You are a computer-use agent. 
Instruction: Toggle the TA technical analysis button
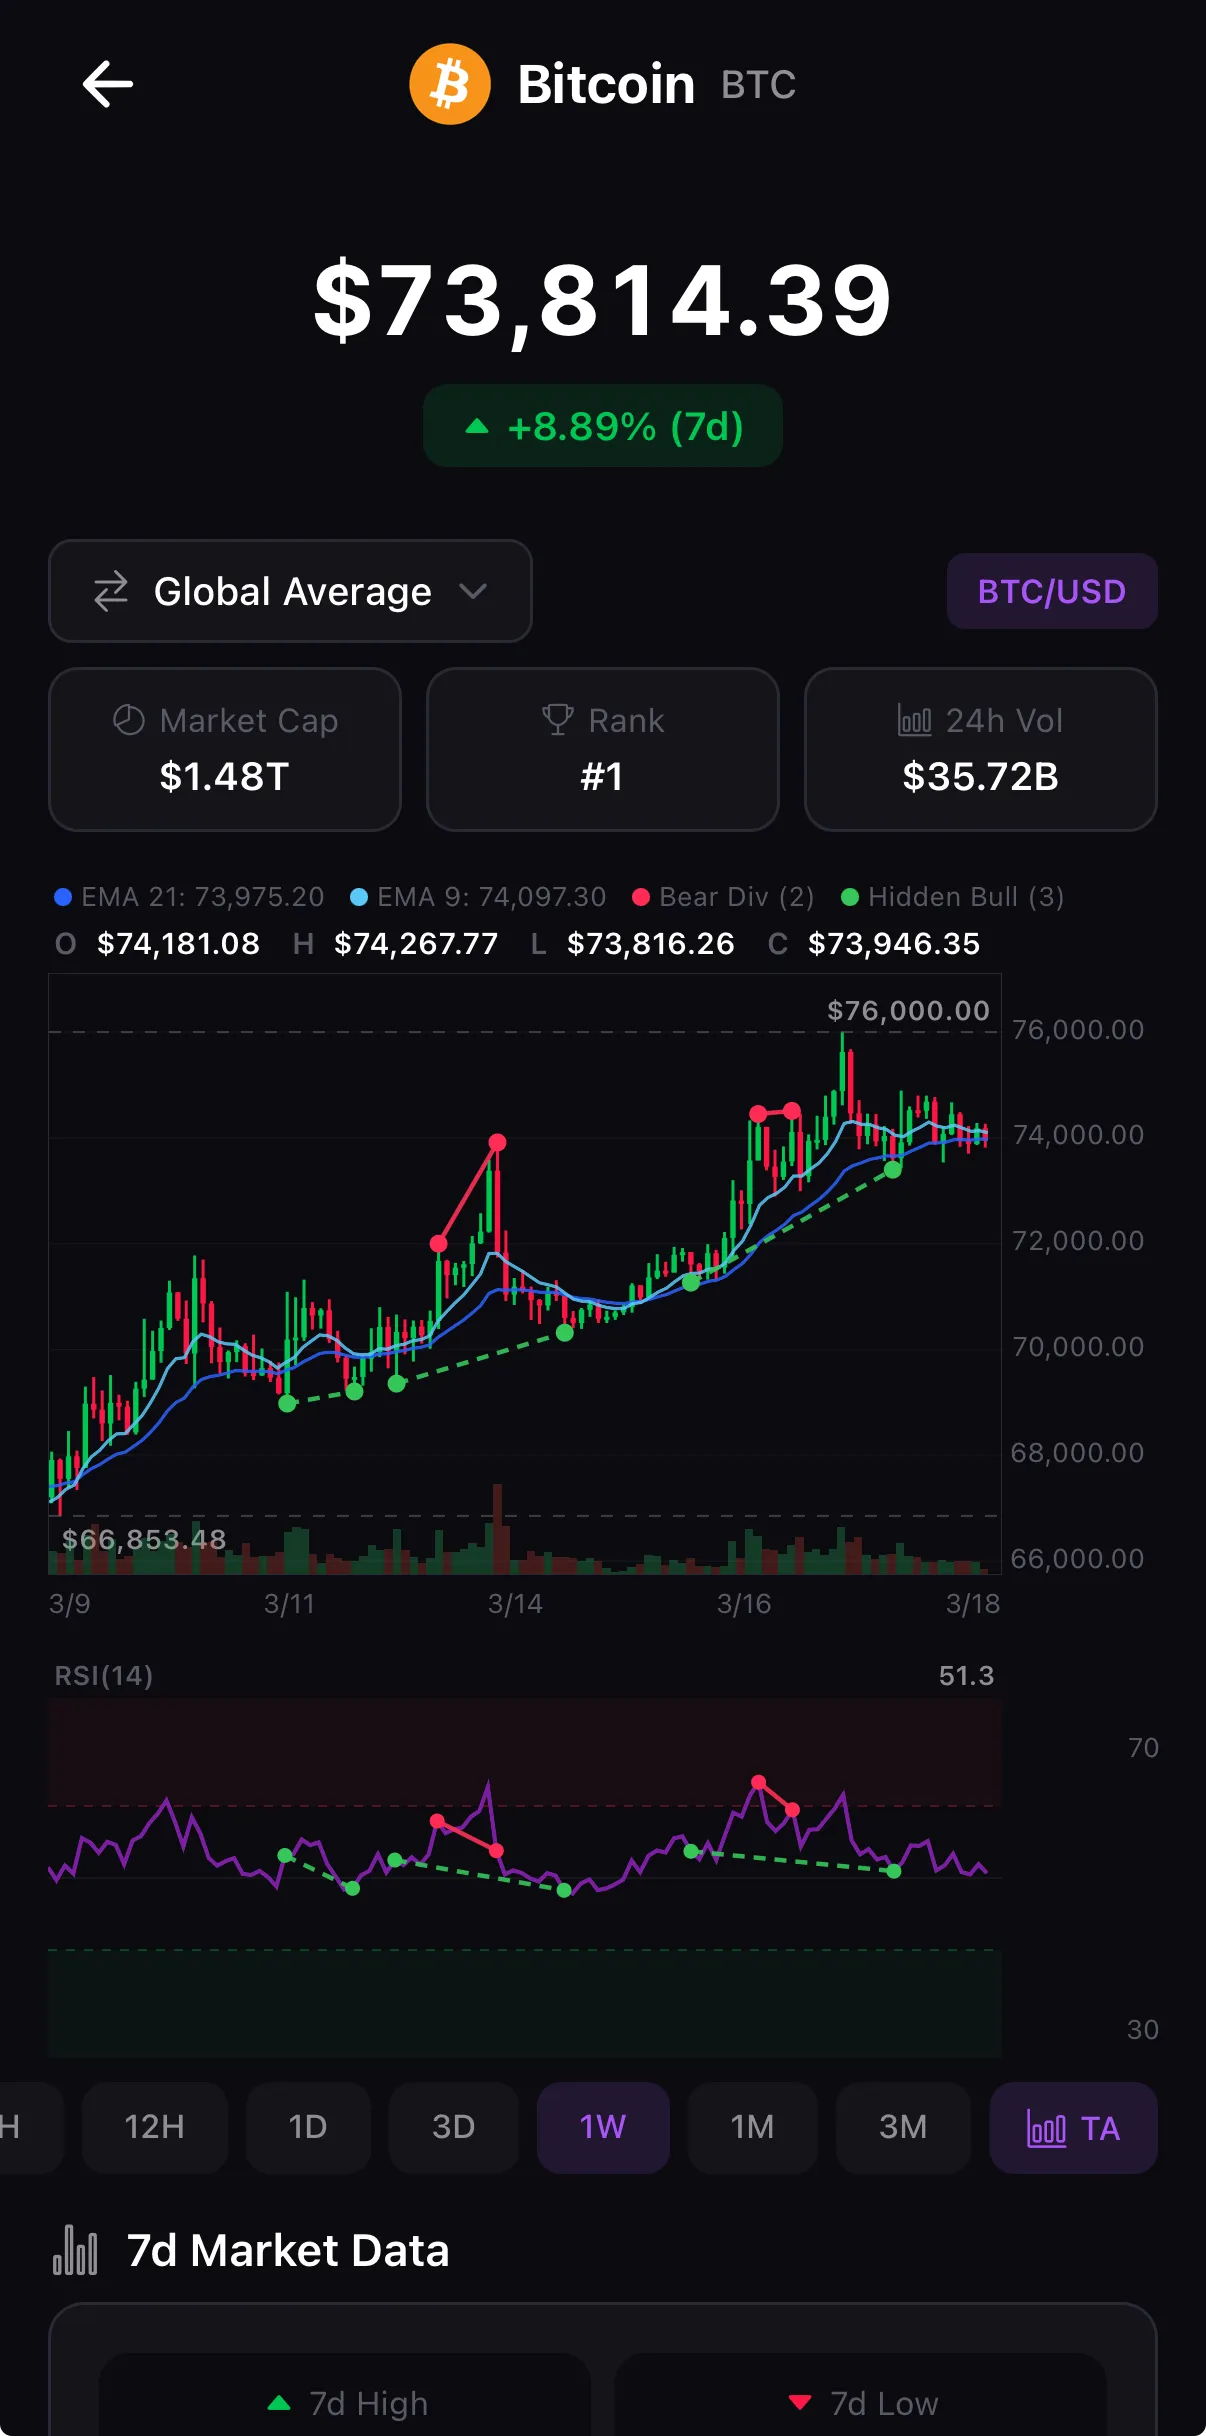pos(1074,2127)
